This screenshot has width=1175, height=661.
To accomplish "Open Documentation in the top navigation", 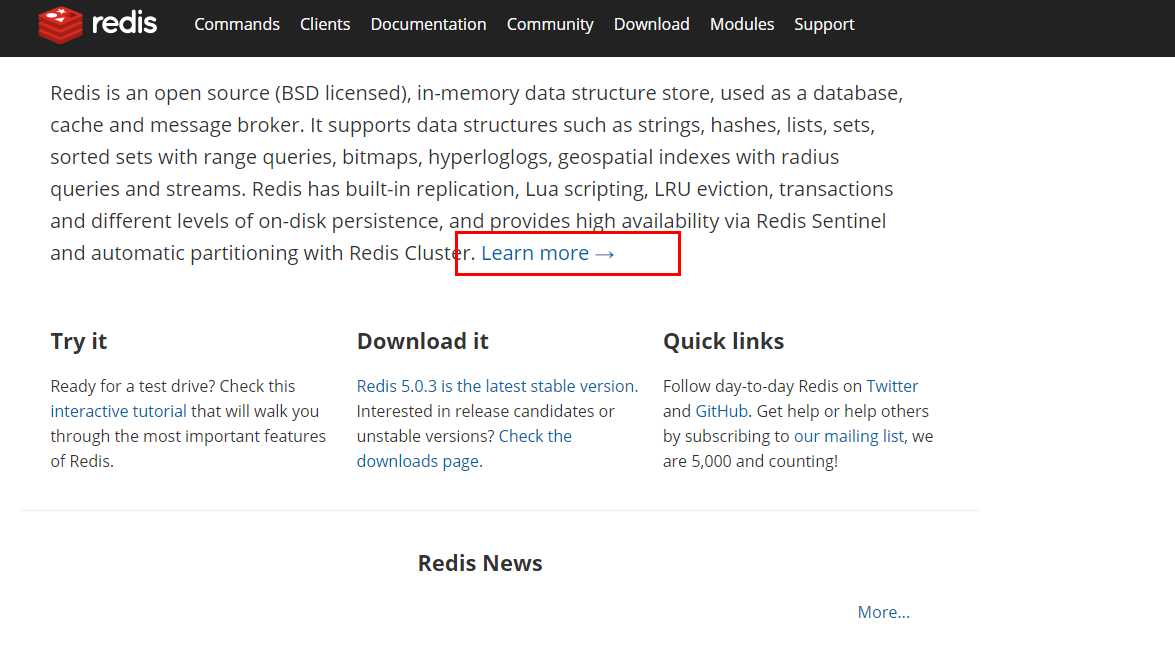I will pos(428,24).
